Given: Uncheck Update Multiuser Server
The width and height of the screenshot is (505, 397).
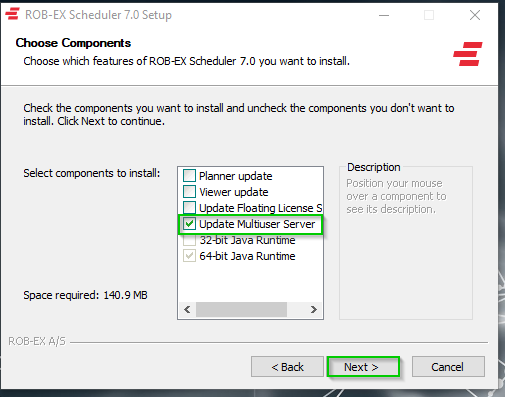Looking at the screenshot, I should point(189,224).
